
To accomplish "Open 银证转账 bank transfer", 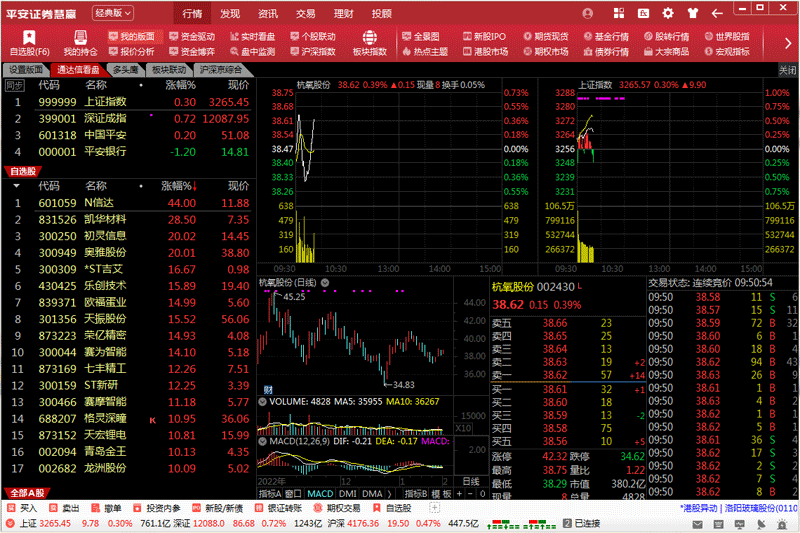I will [278, 508].
